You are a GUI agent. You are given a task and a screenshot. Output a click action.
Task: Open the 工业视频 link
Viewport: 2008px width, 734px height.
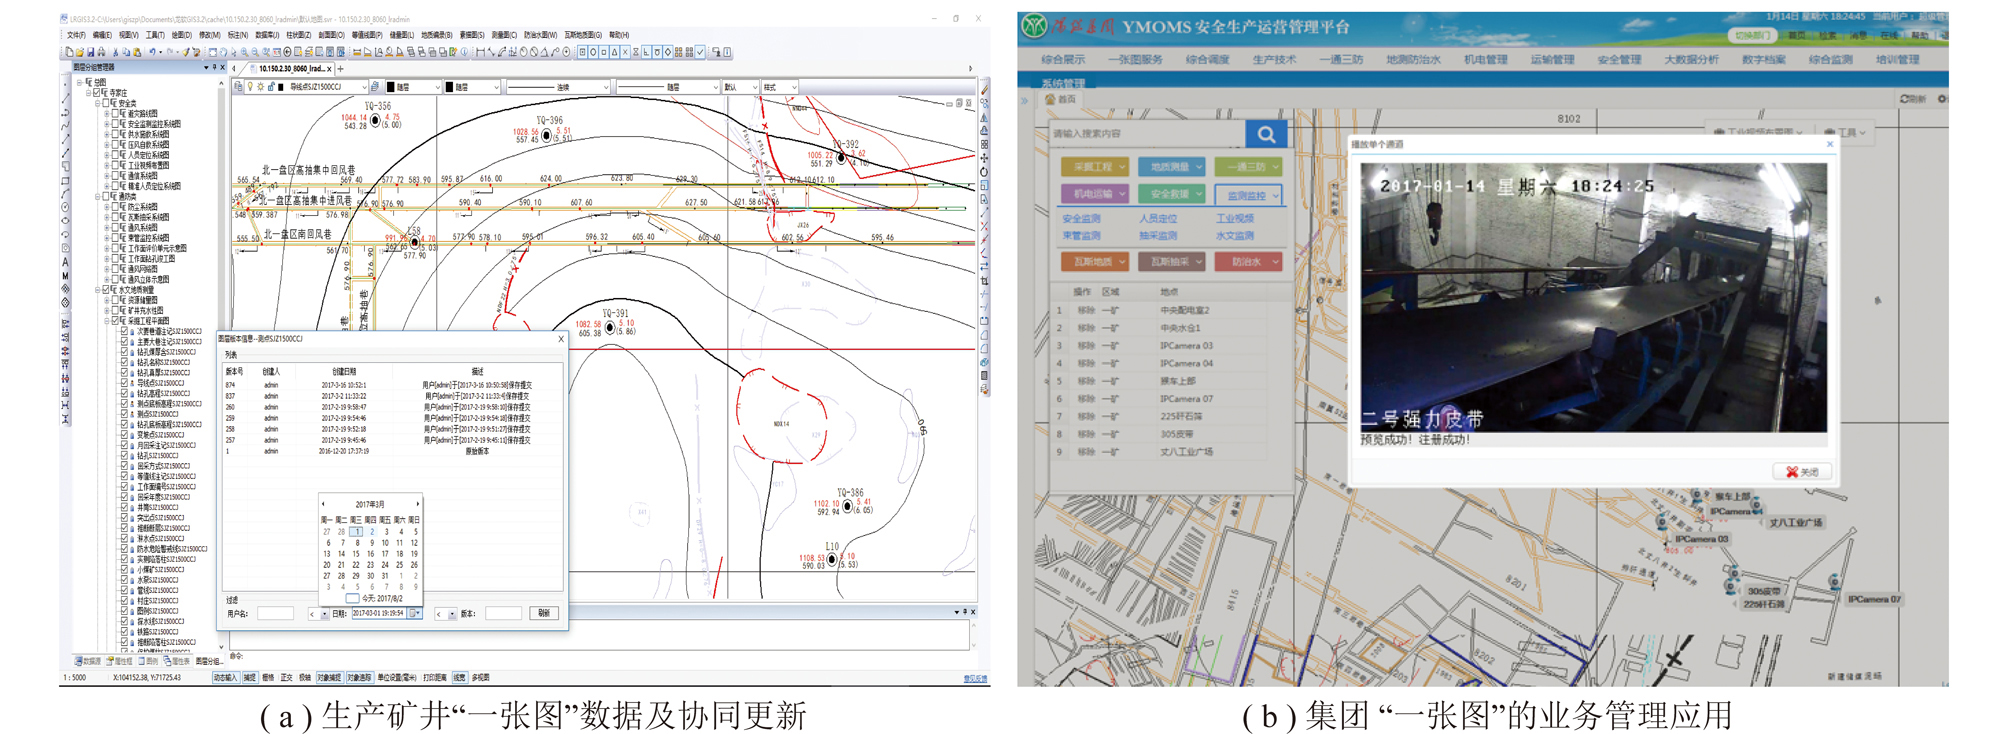click(1235, 218)
